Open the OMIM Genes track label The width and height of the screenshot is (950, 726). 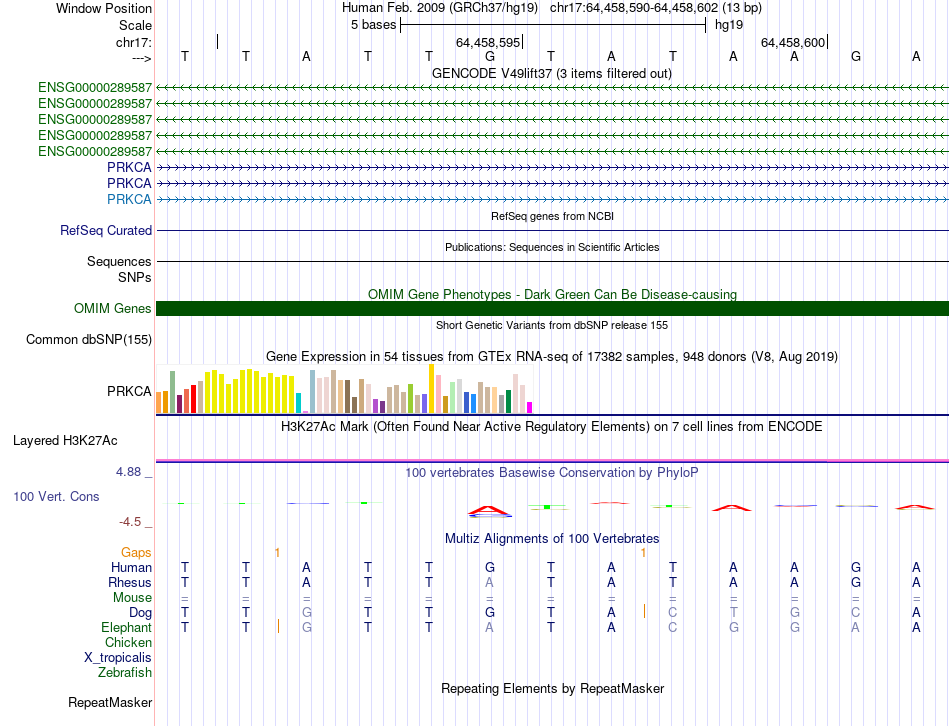point(113,308)
